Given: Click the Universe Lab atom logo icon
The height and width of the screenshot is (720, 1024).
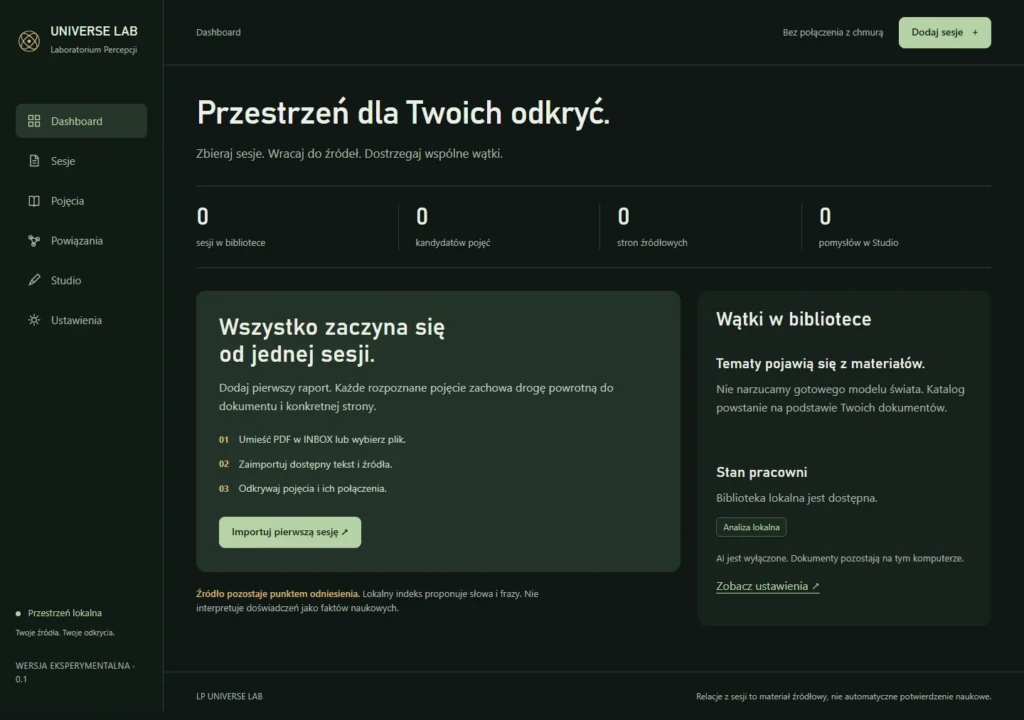Looking at the screenshot, I should pos(29,41).
